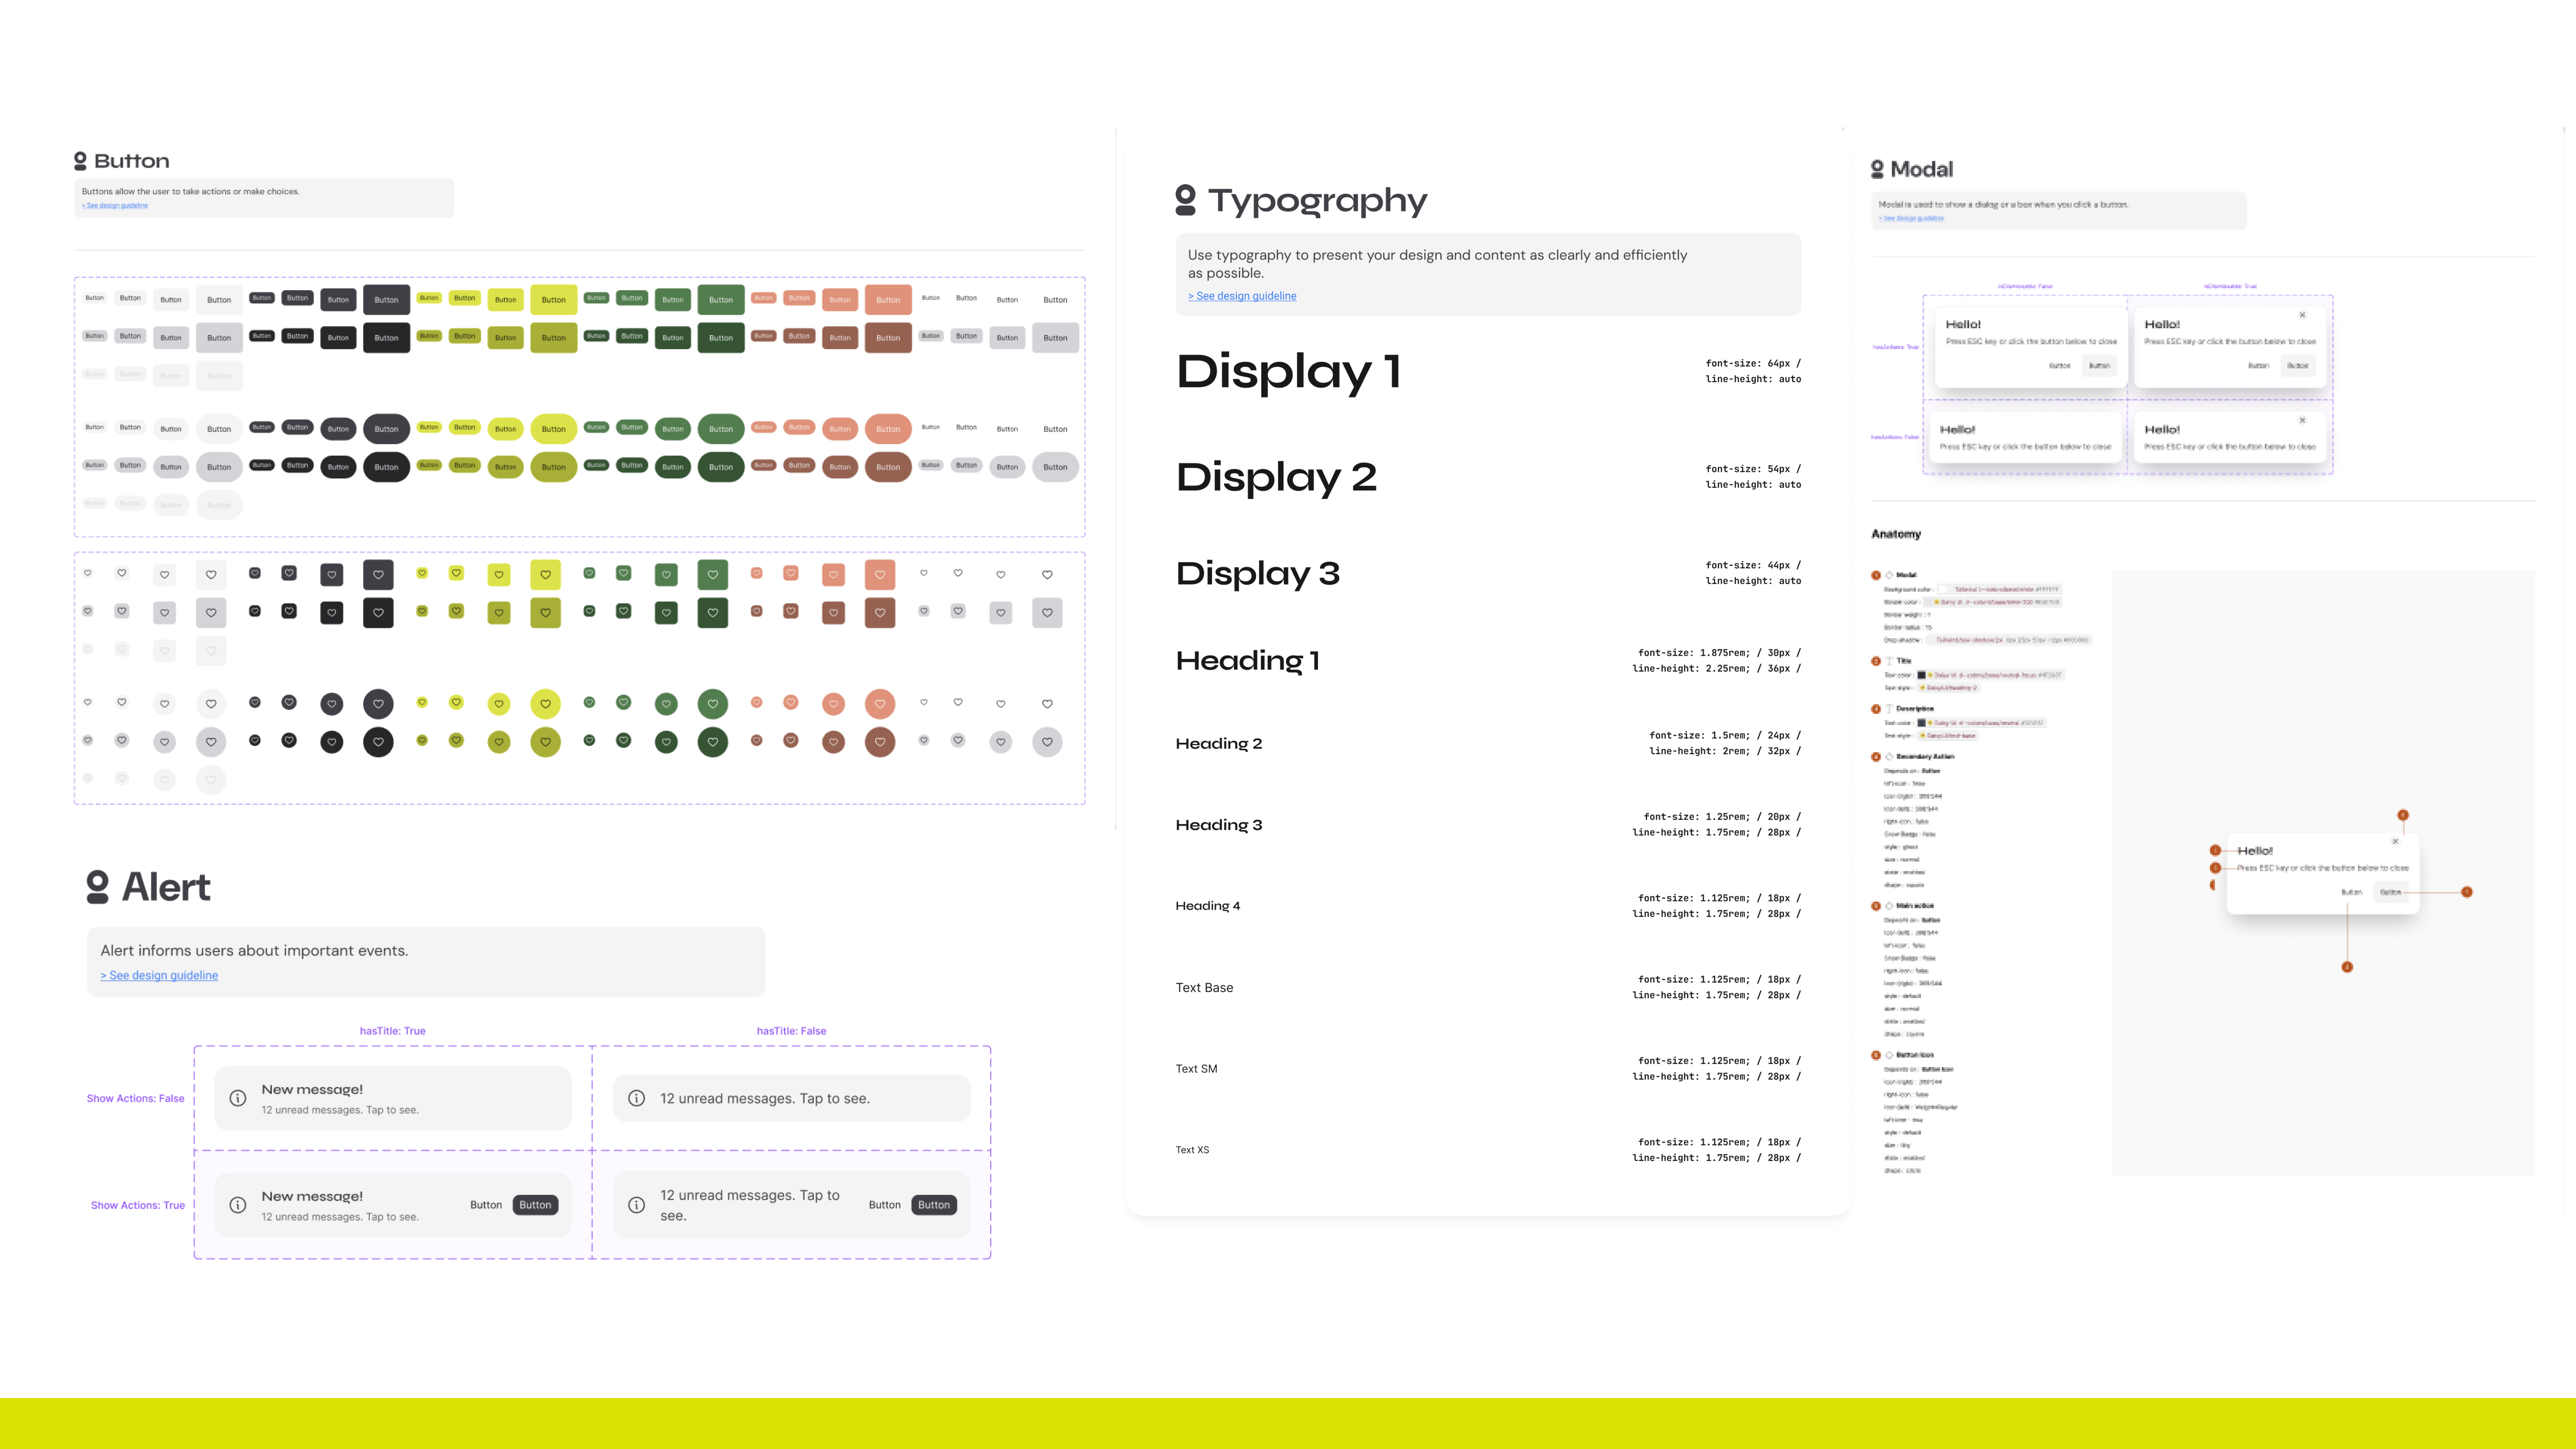This screenshot has height=1449, width=2576.
Task: Click the 'Anatomy' heading in the Modal panel
Action: click(x=1896, y=534)
